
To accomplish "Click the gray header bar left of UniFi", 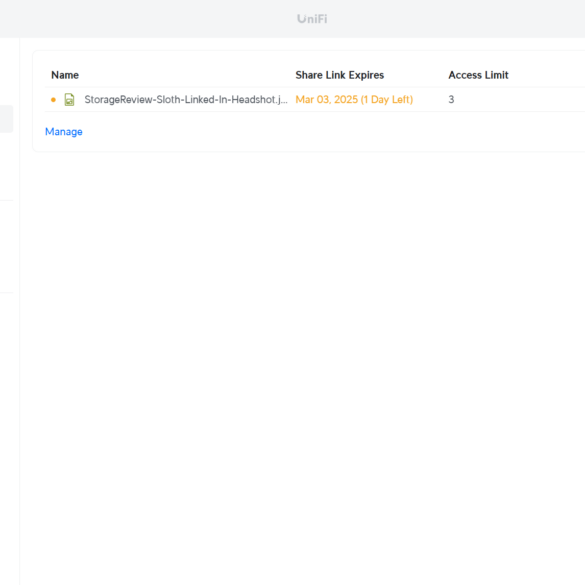I will click(149, 19).
